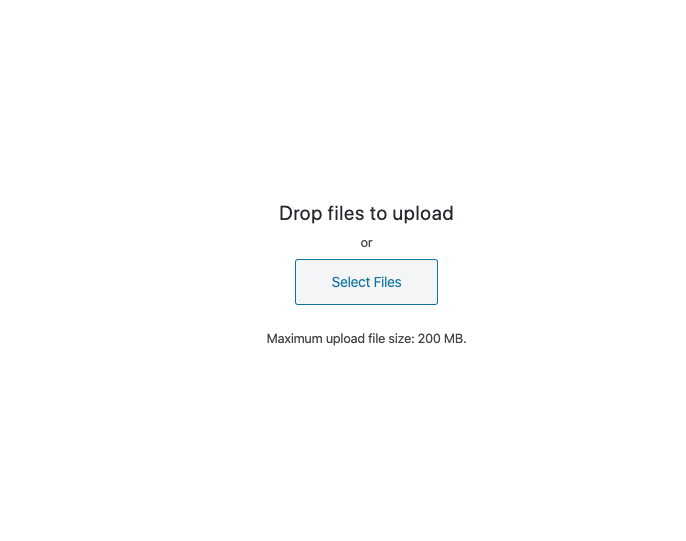Click the word 'to' in the heading
The image size is (686, 541).
click(378, 214)
